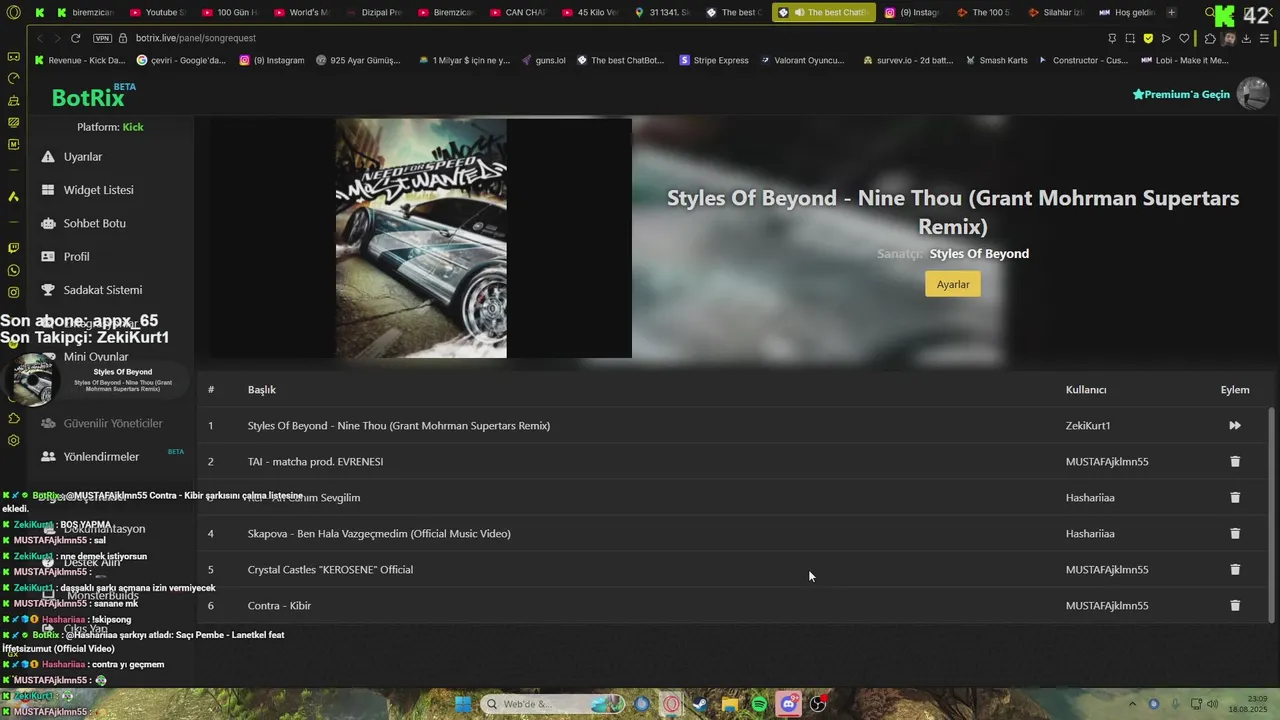Viewport: 1280px width, 720px height.
Task: Open Revenue - Kick Da... bookmark
Action: (80, 60)
